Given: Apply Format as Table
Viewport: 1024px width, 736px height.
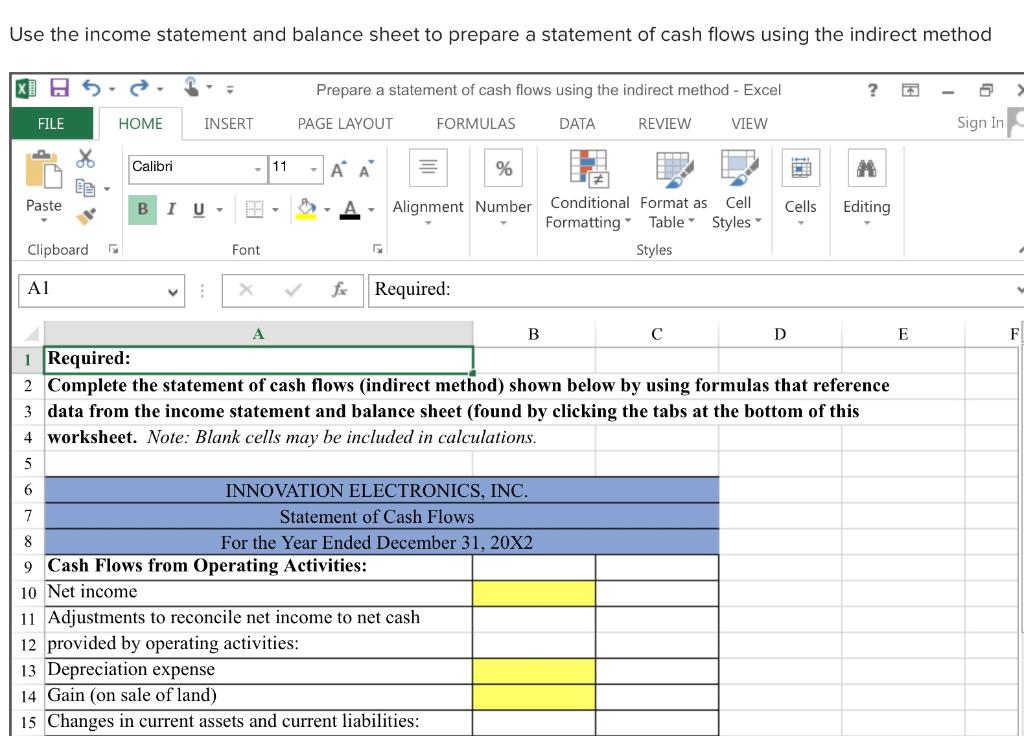Looking at the screenshot, I should 674,190.
